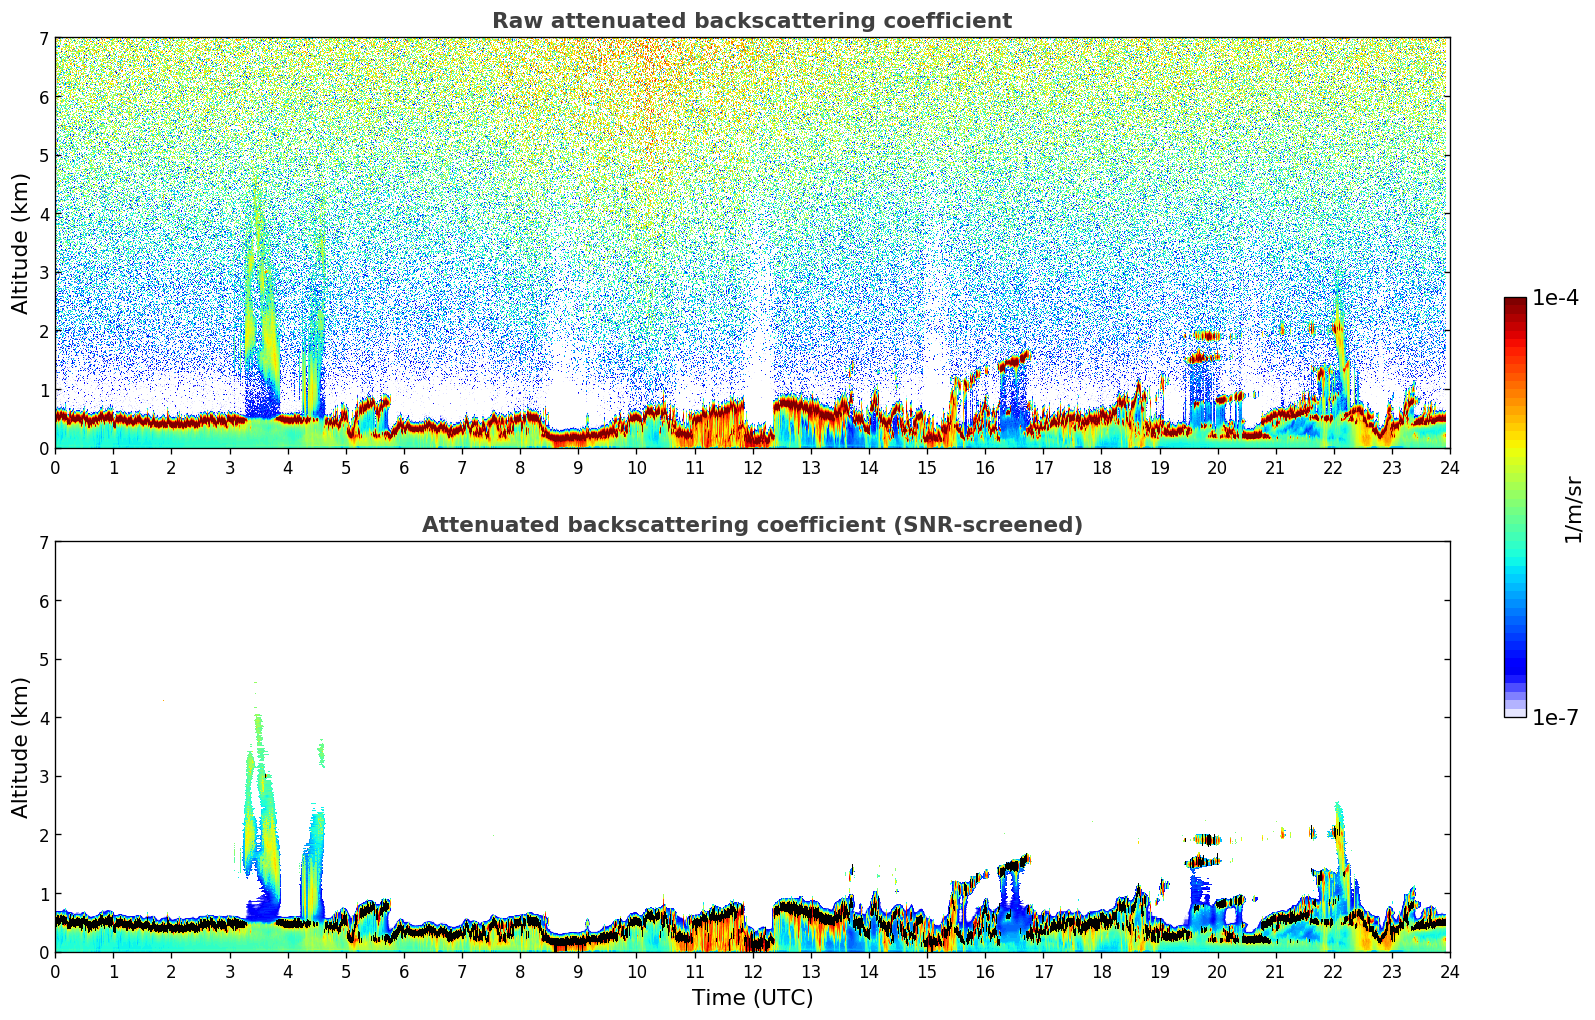Select time tick "18" on the SNR-screened plot
Image resolution: width=1595 pixels, height=1020 pixels.
(x=1101, y=971)
